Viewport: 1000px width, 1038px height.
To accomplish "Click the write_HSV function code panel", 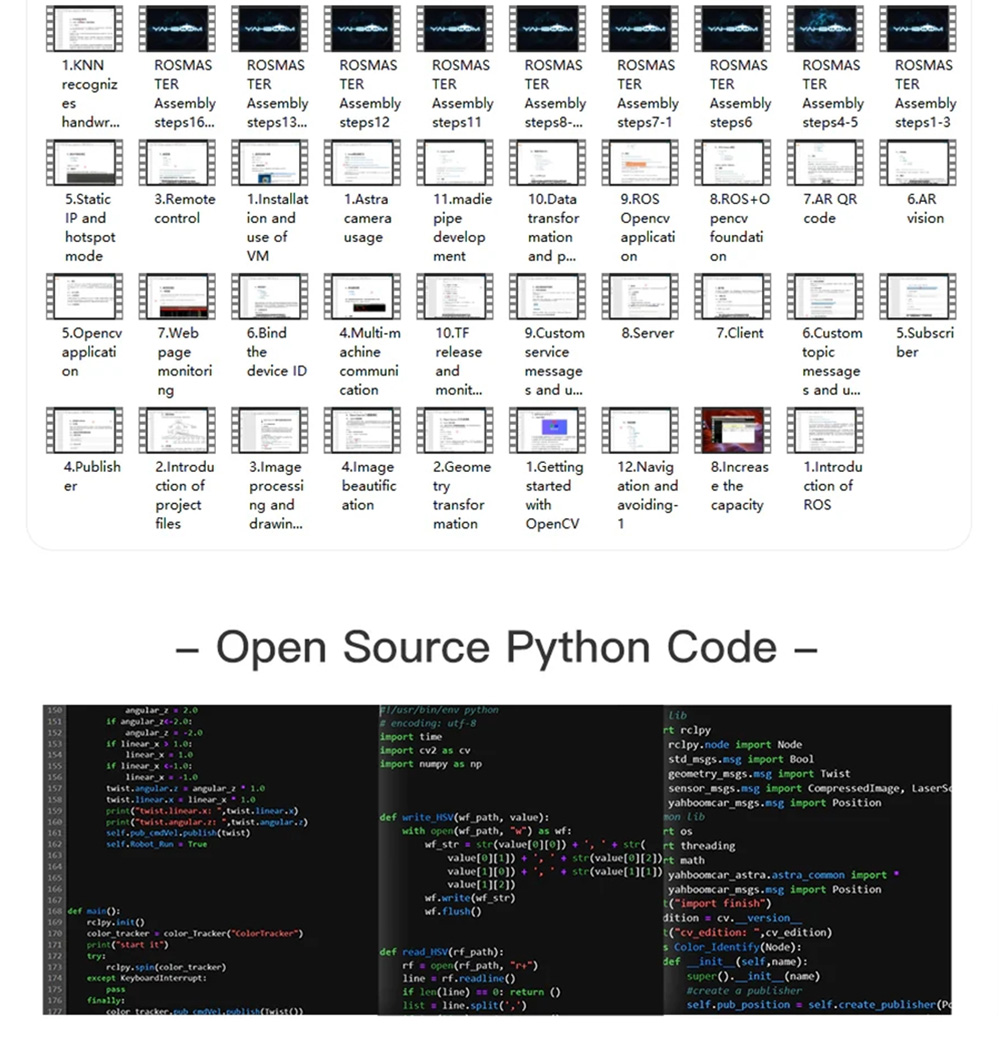I will (x=520, y=860).
